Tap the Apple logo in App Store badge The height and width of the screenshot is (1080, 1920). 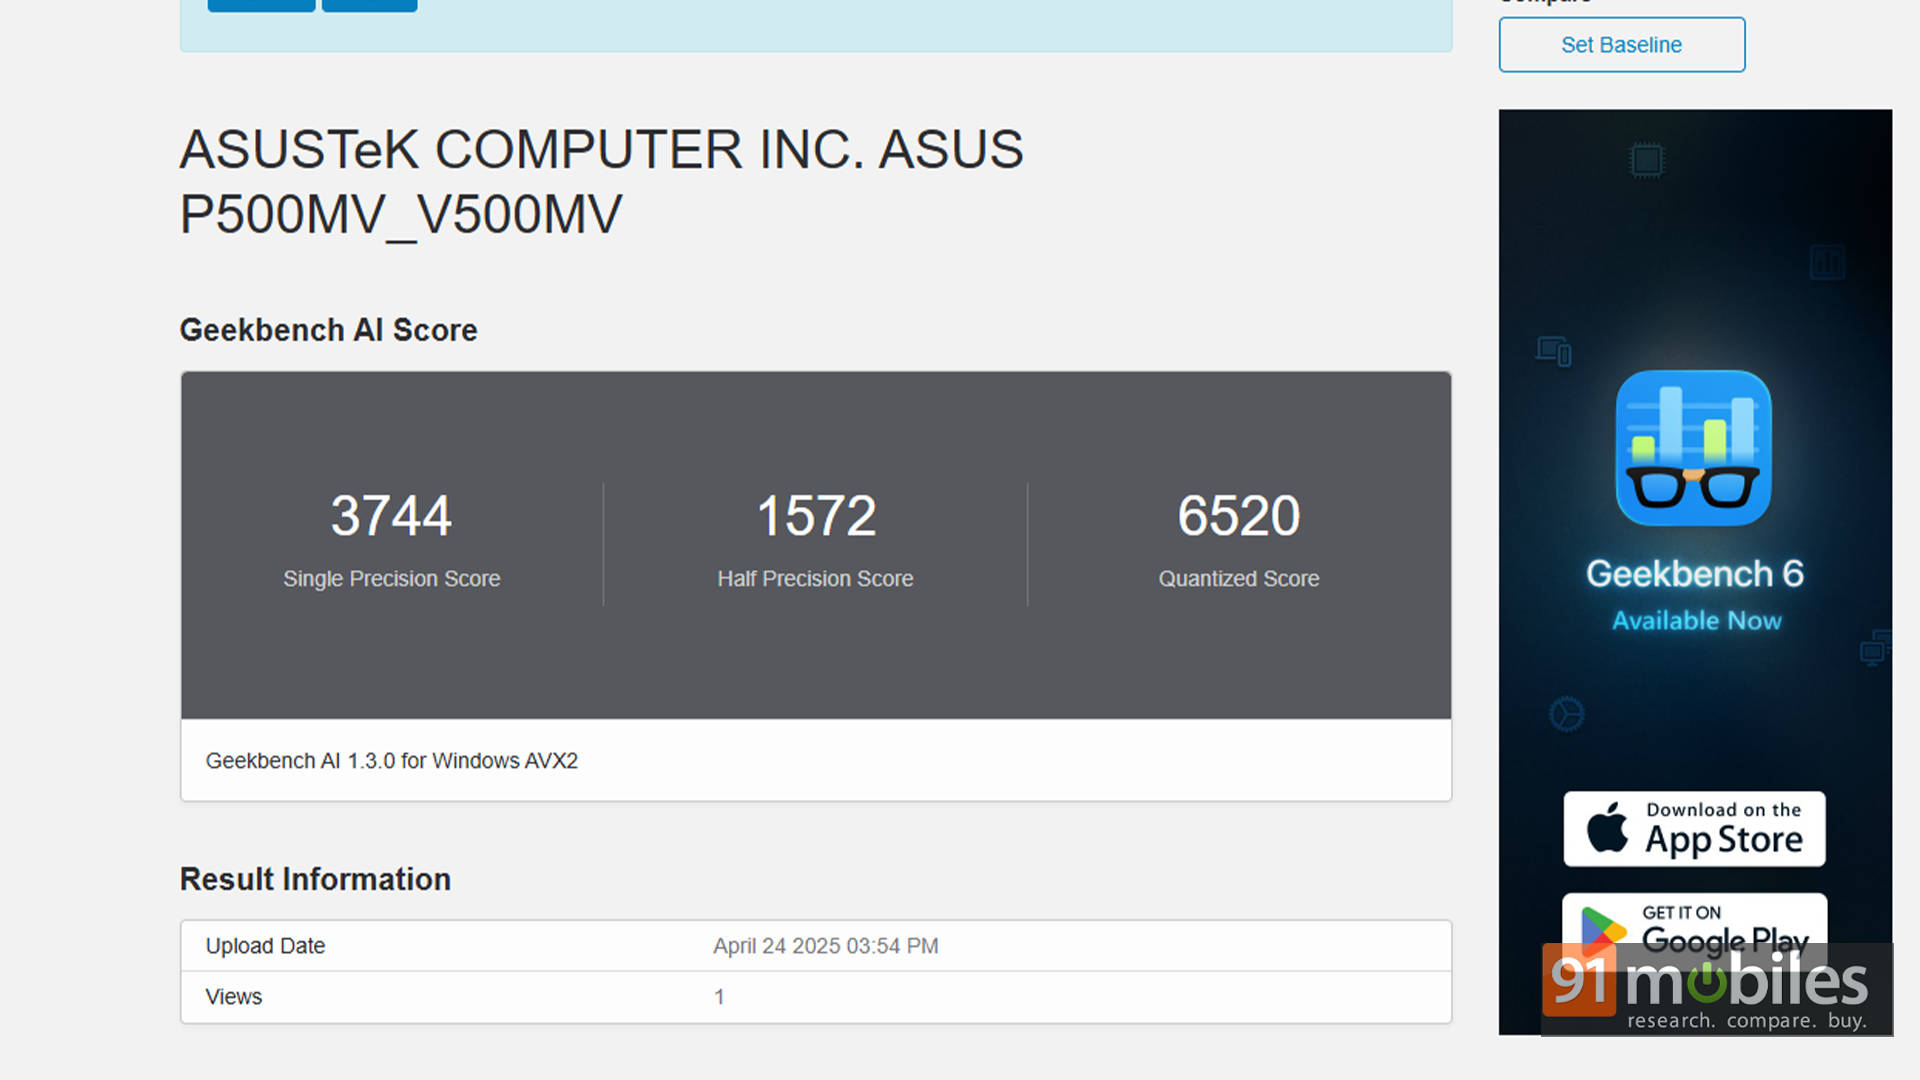[x=1607, y=828]
